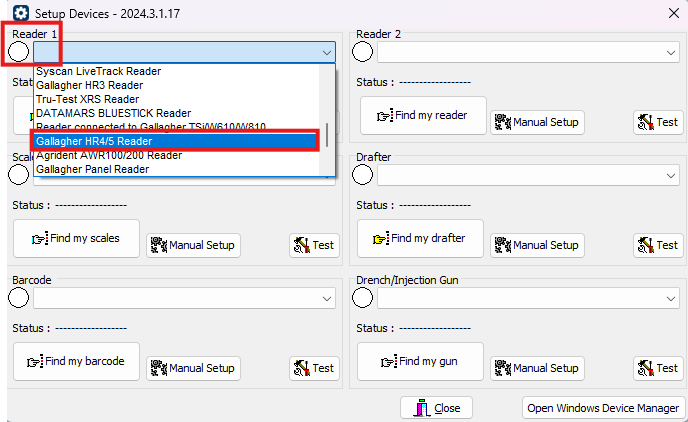
Task: Click gears icon on Reader 2 Manual Setup
Action: [x=503, y=122]
